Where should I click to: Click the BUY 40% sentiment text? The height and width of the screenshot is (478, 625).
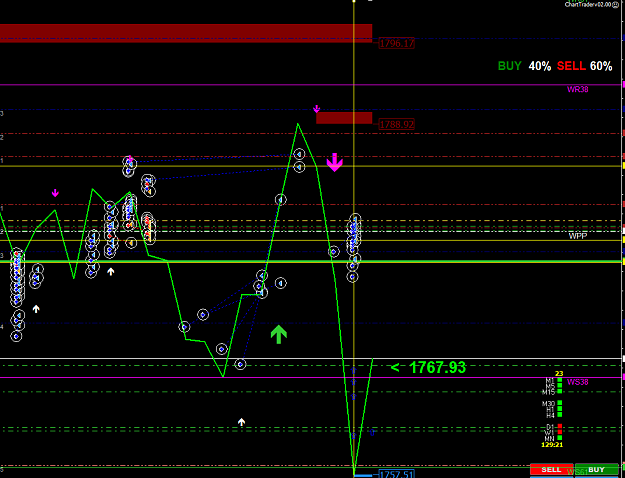tap(525, 66)
